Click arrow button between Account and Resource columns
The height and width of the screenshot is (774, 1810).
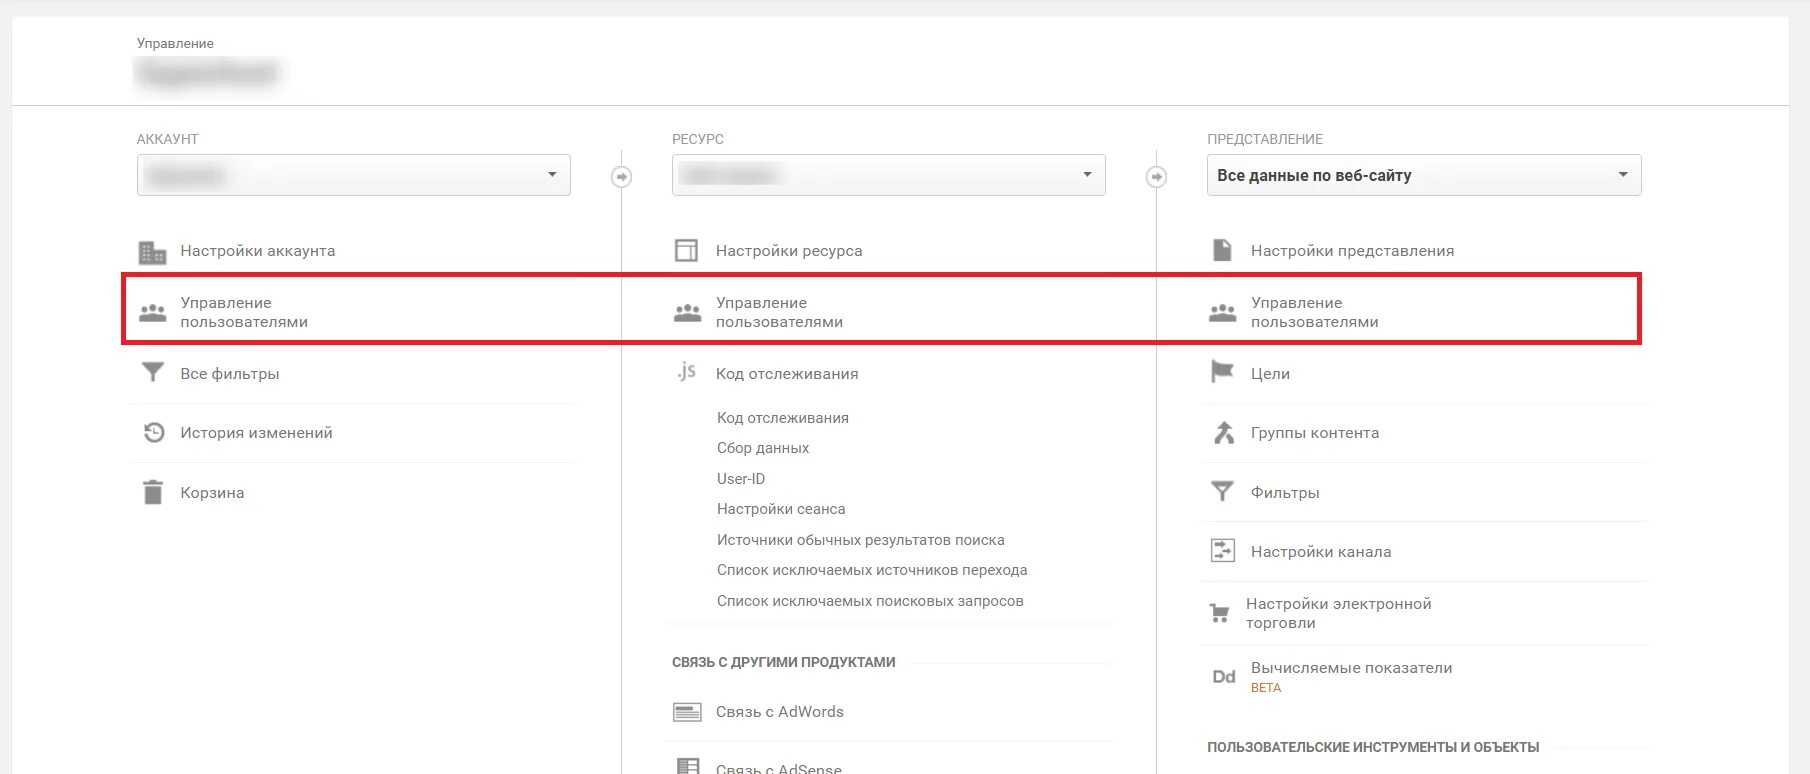pos(621,177)
